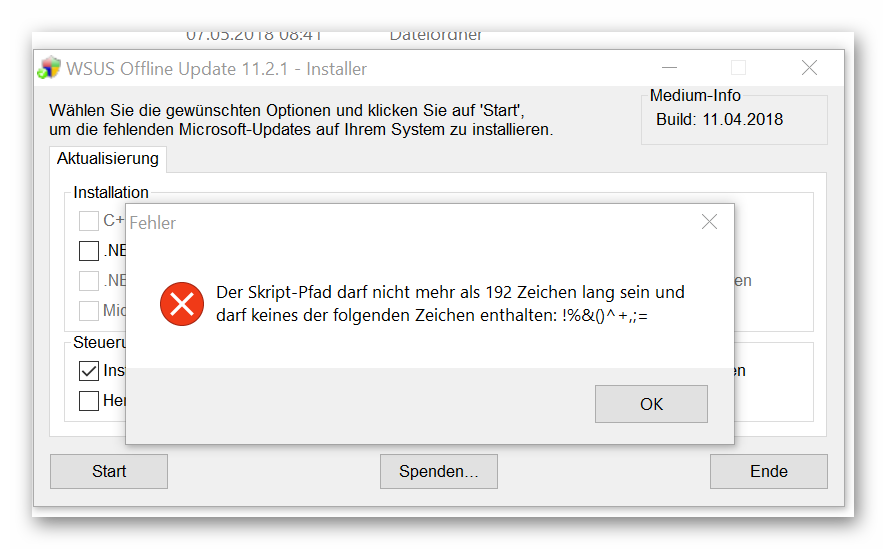Toggle the checked 'Ins' checkbox
This screenshot has width=886, height=549.
point(89,371)
